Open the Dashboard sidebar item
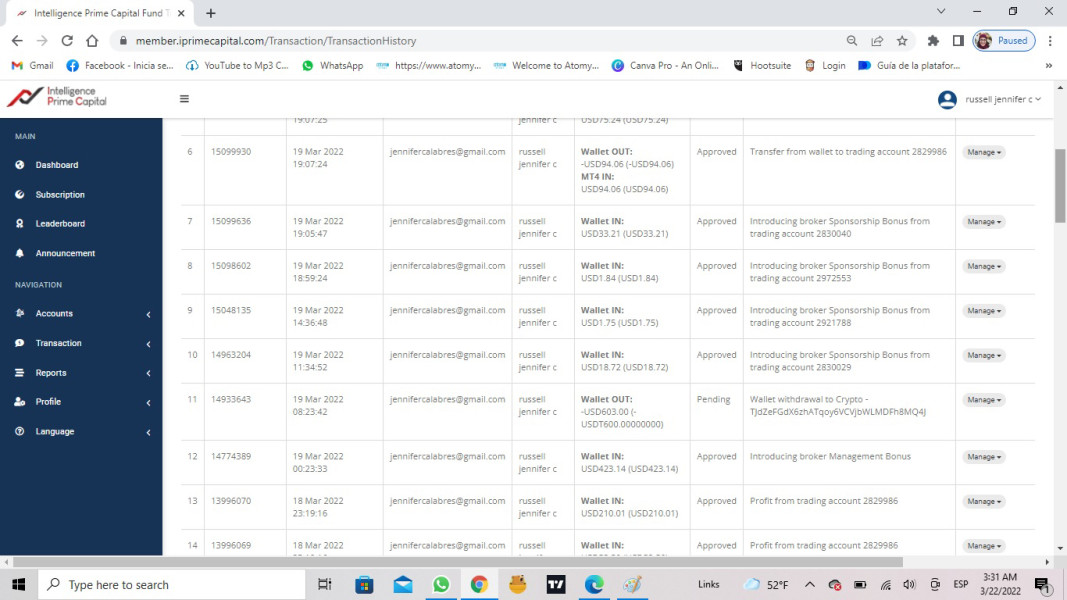The height and width of the screenshot is (600, 1067). click(x=56, y=165)
